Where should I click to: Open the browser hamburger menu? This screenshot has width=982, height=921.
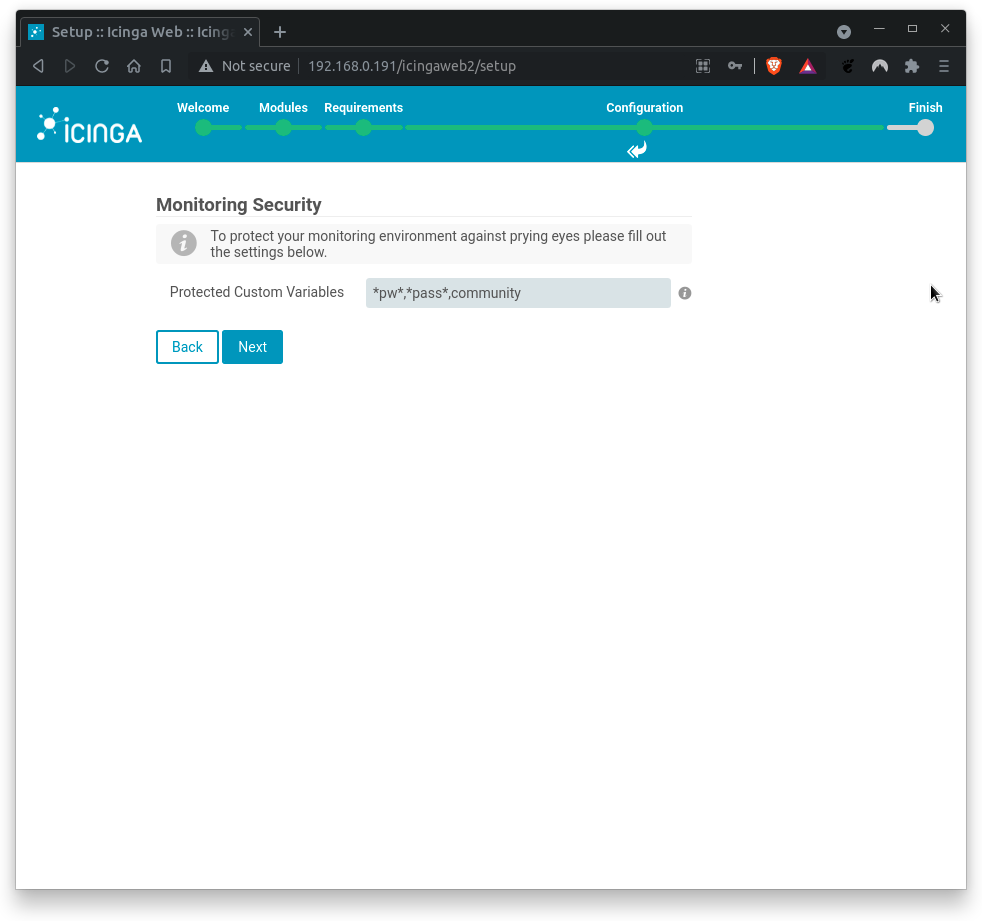tap(943, 66)
